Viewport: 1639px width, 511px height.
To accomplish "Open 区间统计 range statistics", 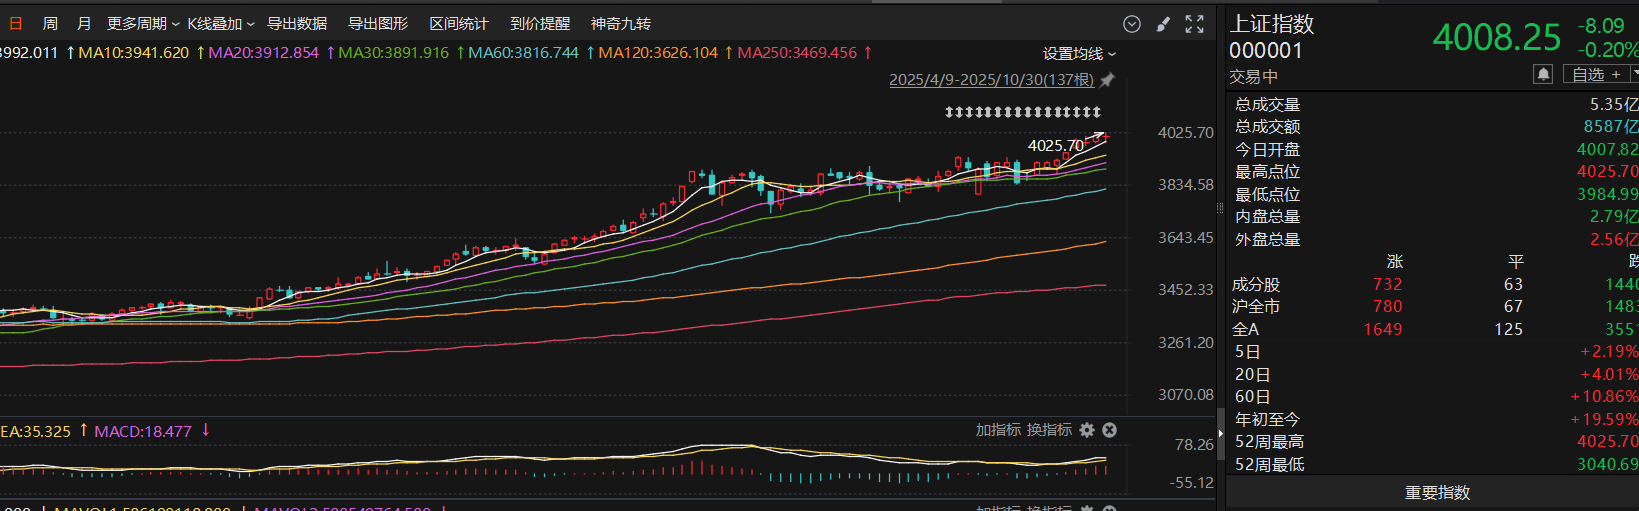I will point(459,23).
